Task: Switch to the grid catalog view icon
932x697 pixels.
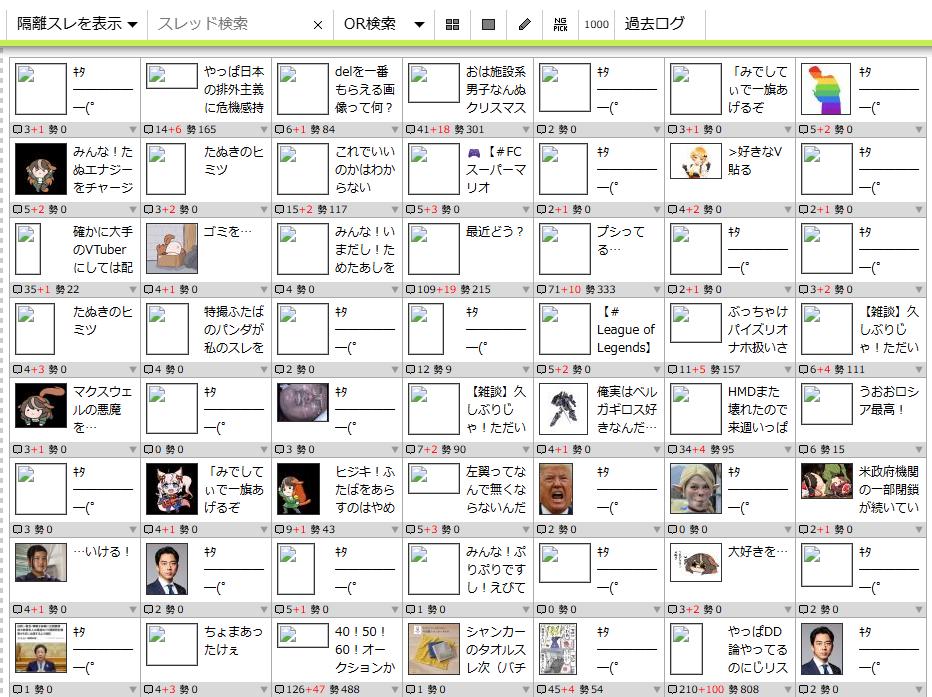Action: click(x=452, y=24)
